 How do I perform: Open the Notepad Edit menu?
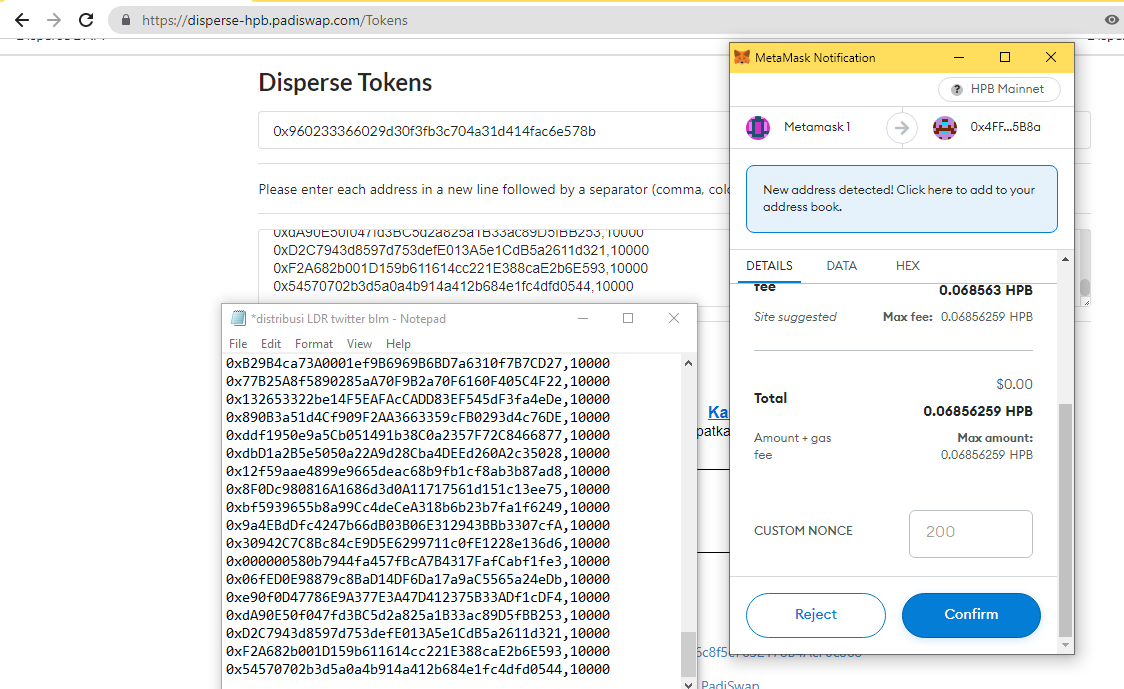coord(271,344)
